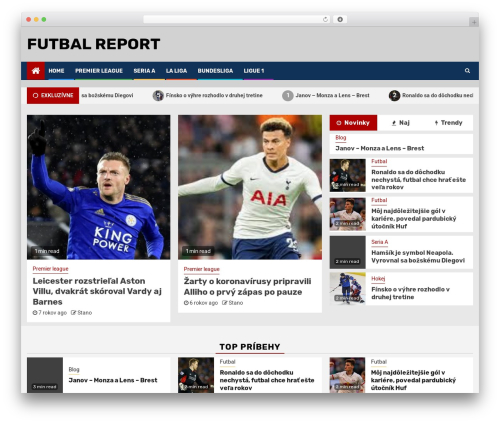Image resolution: width=500 pixels, height=423 pixels.
Task: Click the Hokej category tag
Action: pos(378,279)
